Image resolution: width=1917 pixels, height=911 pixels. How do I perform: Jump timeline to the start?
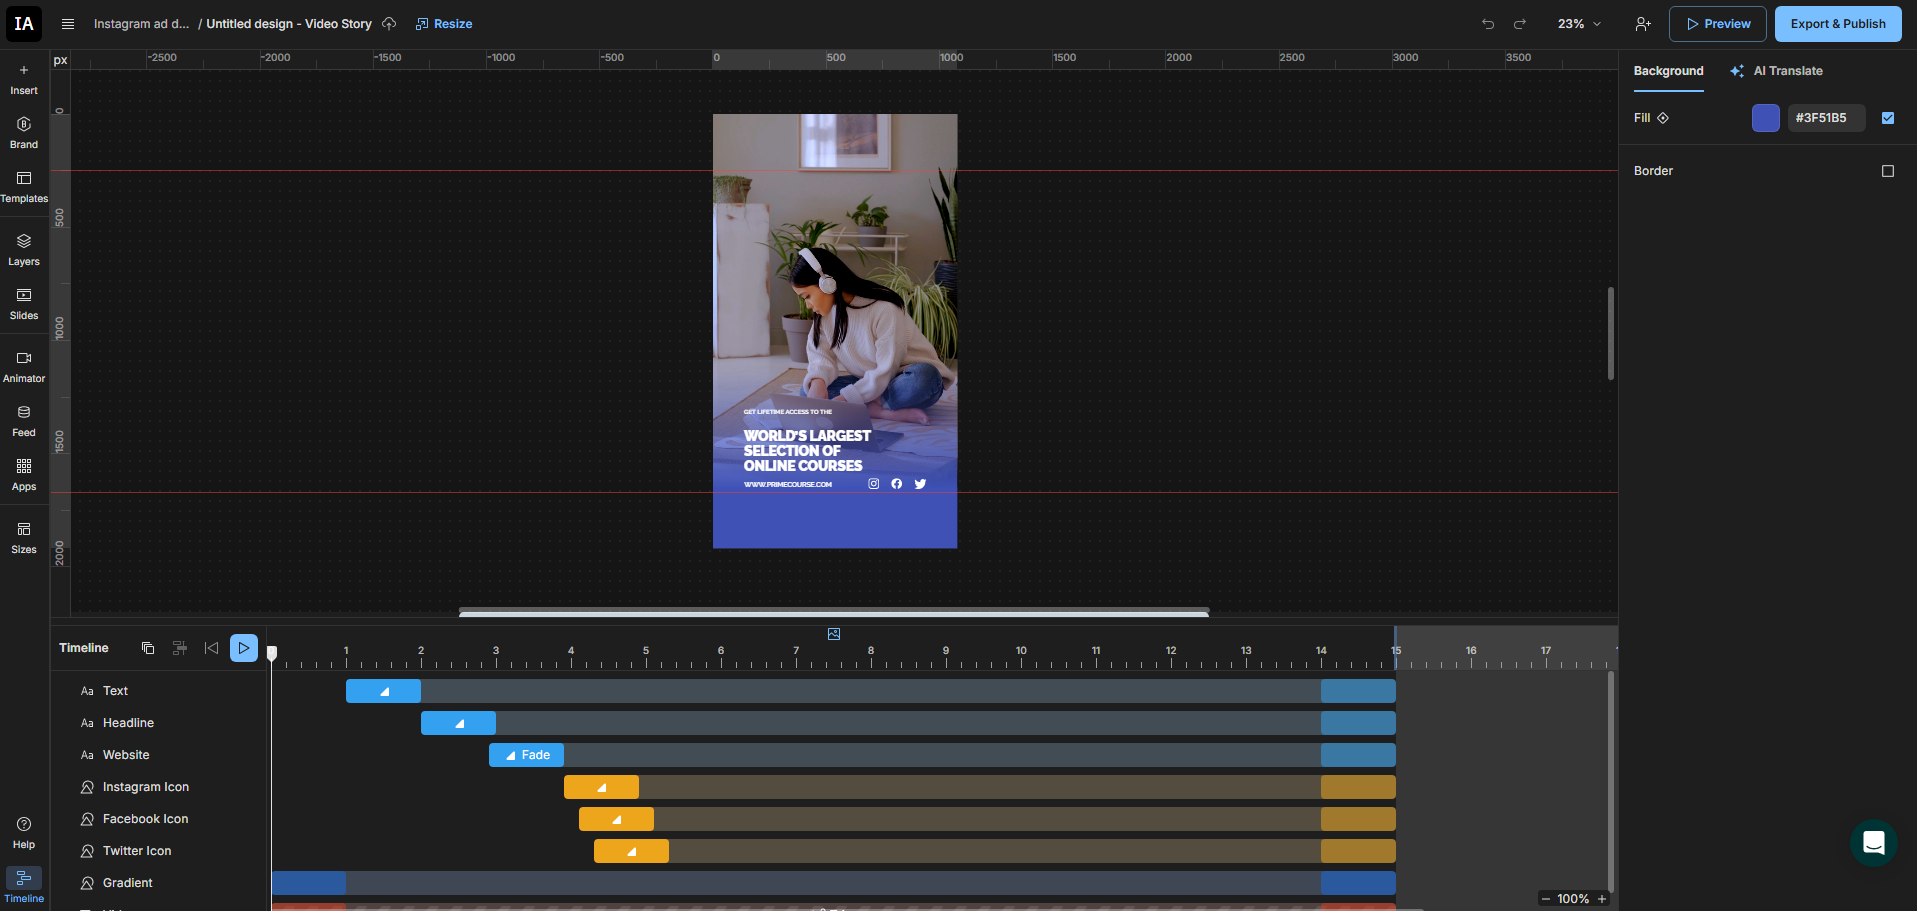[x=211, y=648]
